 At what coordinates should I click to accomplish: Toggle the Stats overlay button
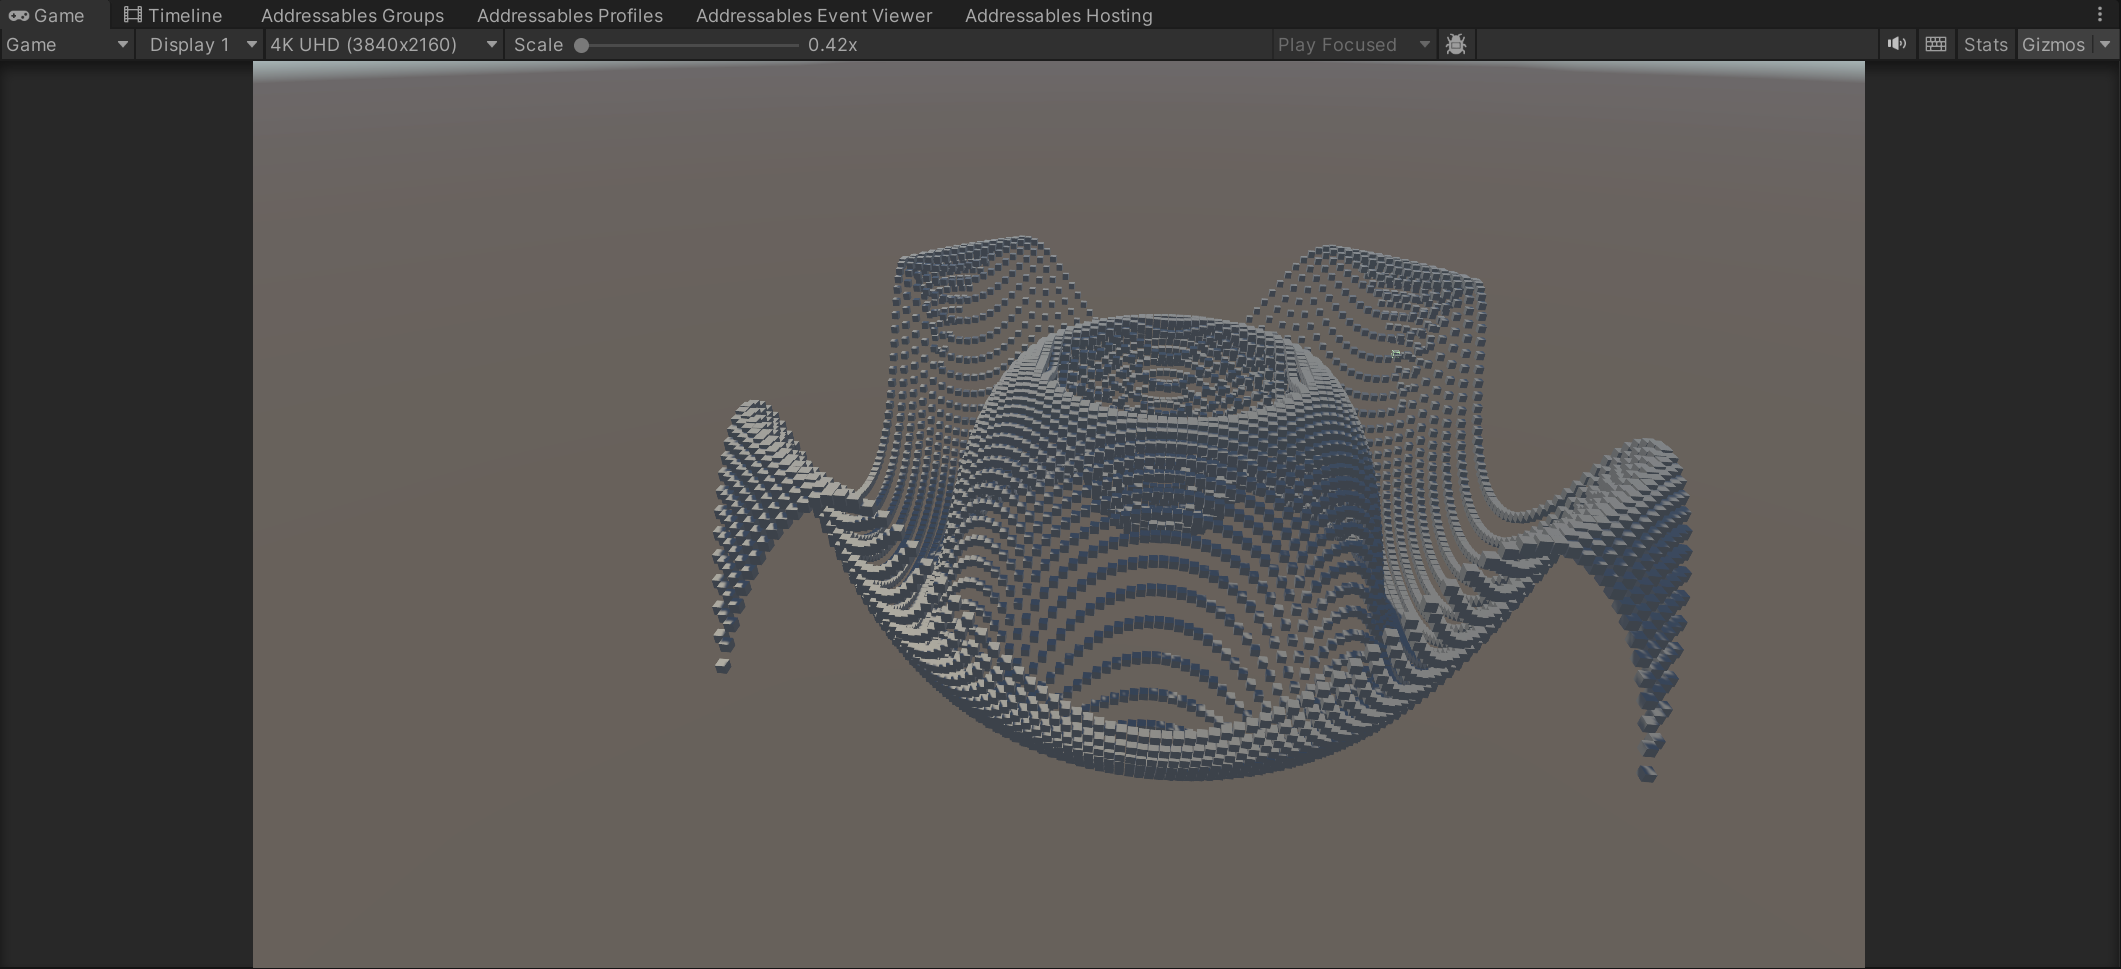click(x=1985, y=45)
